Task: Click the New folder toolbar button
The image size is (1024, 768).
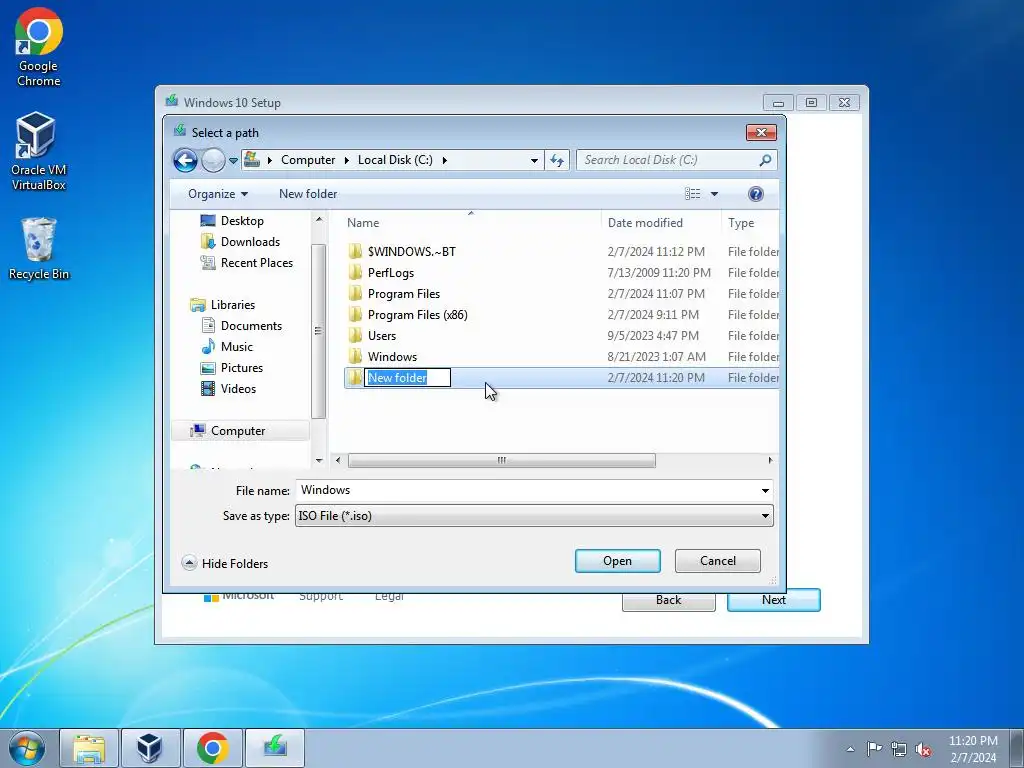Action: 308,194
